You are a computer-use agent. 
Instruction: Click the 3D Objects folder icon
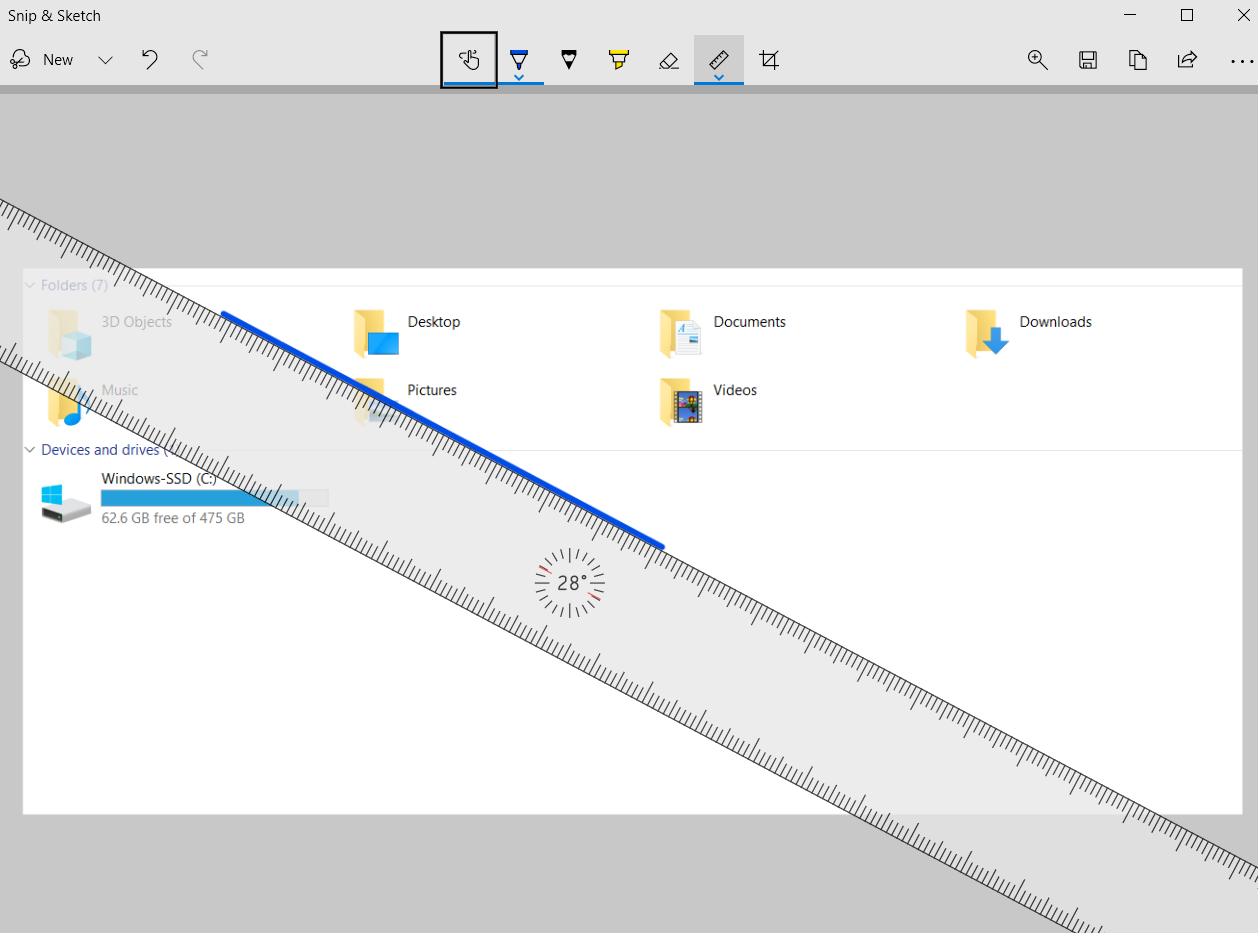pyautogui.click(x=69, y=334)
